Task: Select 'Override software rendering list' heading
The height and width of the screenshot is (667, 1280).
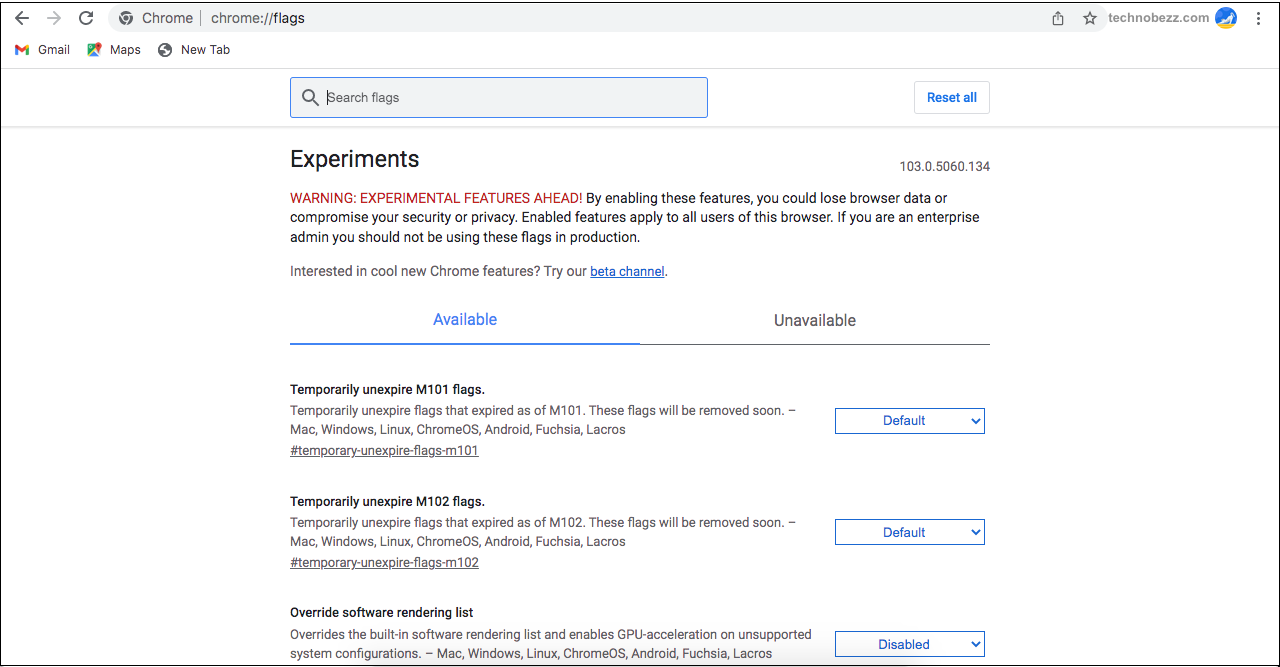Action: (x=382, y=613)
